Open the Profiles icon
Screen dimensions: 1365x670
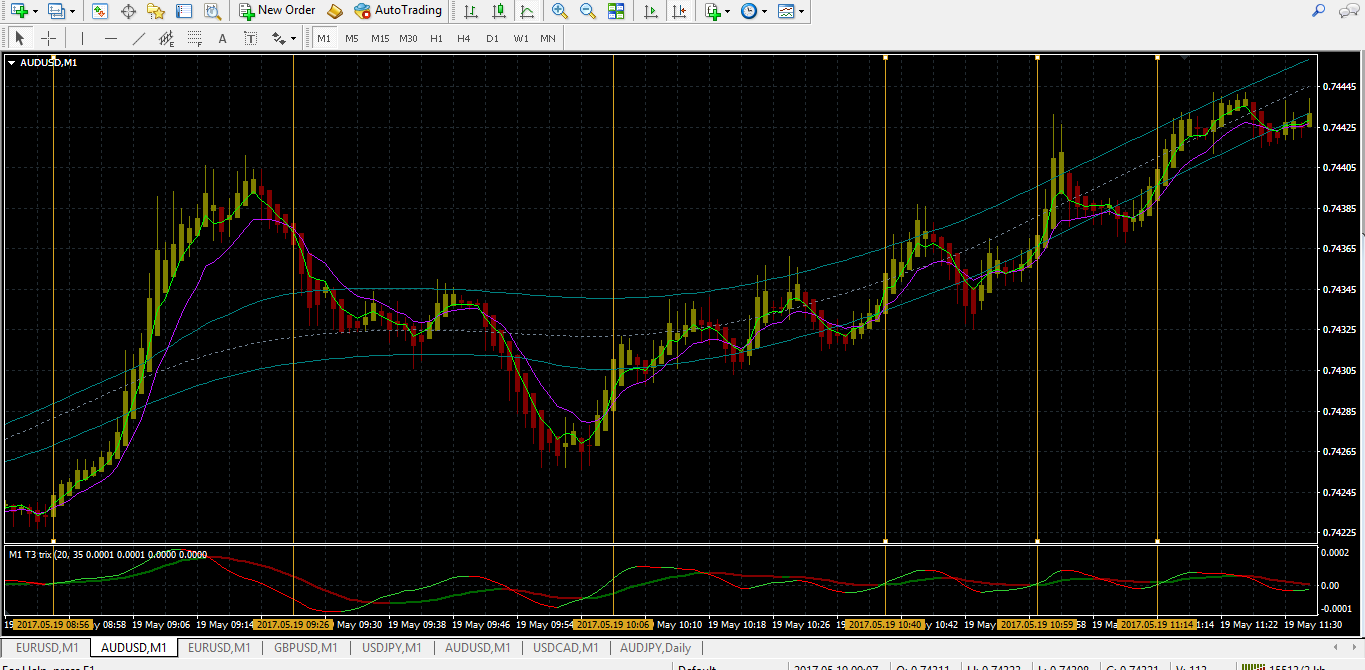coord(56,11)
